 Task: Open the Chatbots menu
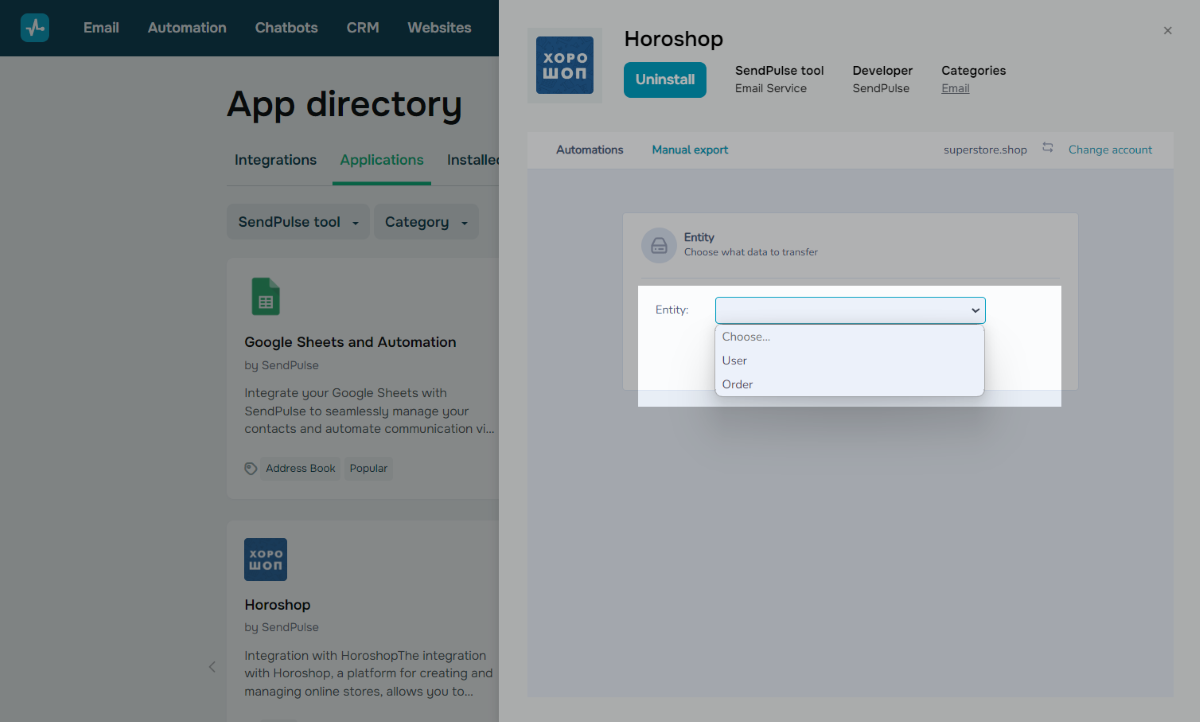click(286, 28)
